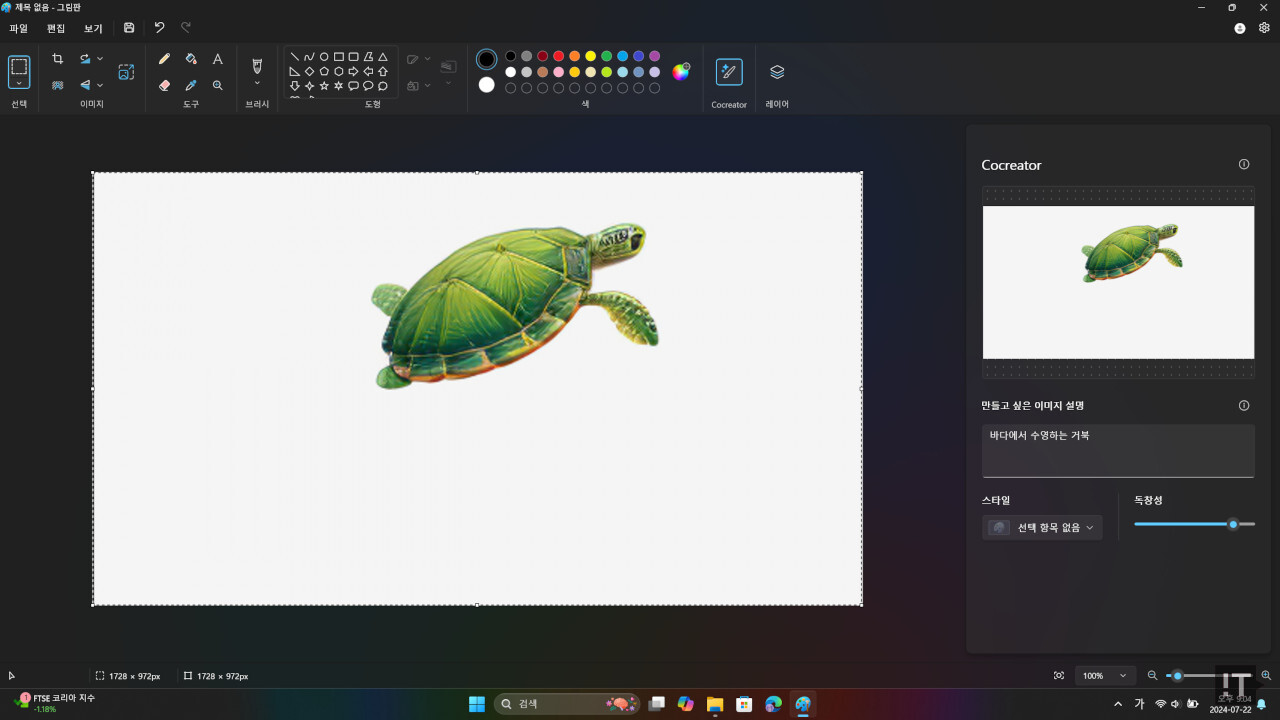Select the Pencil tool
This screenshot has height=720, width=1280.
click(x=165, y=59)
